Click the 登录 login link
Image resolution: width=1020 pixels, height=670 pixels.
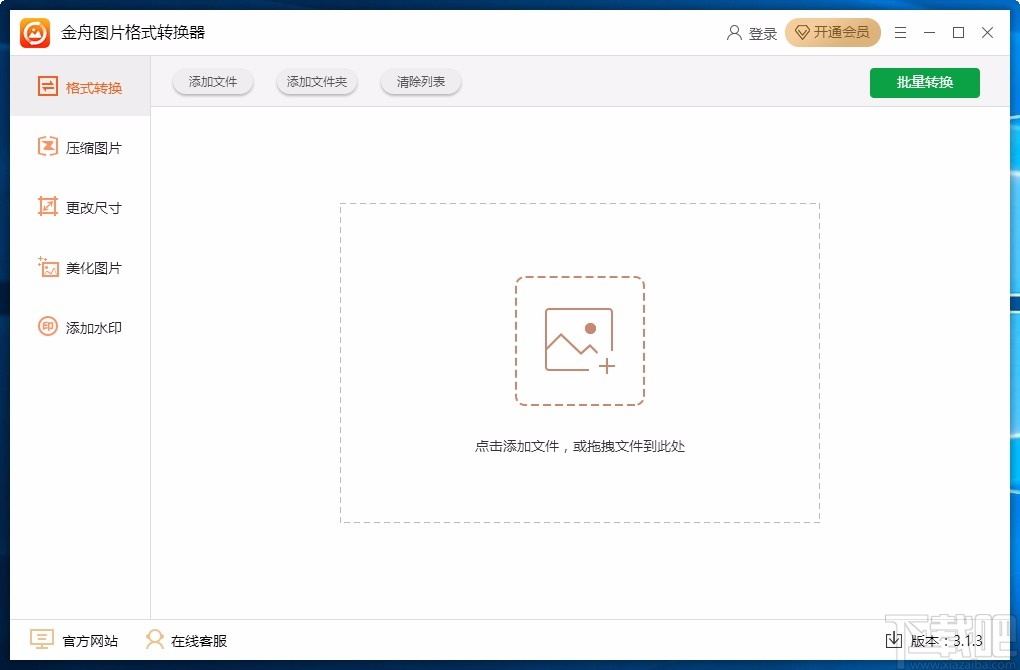tap(763, 32)
